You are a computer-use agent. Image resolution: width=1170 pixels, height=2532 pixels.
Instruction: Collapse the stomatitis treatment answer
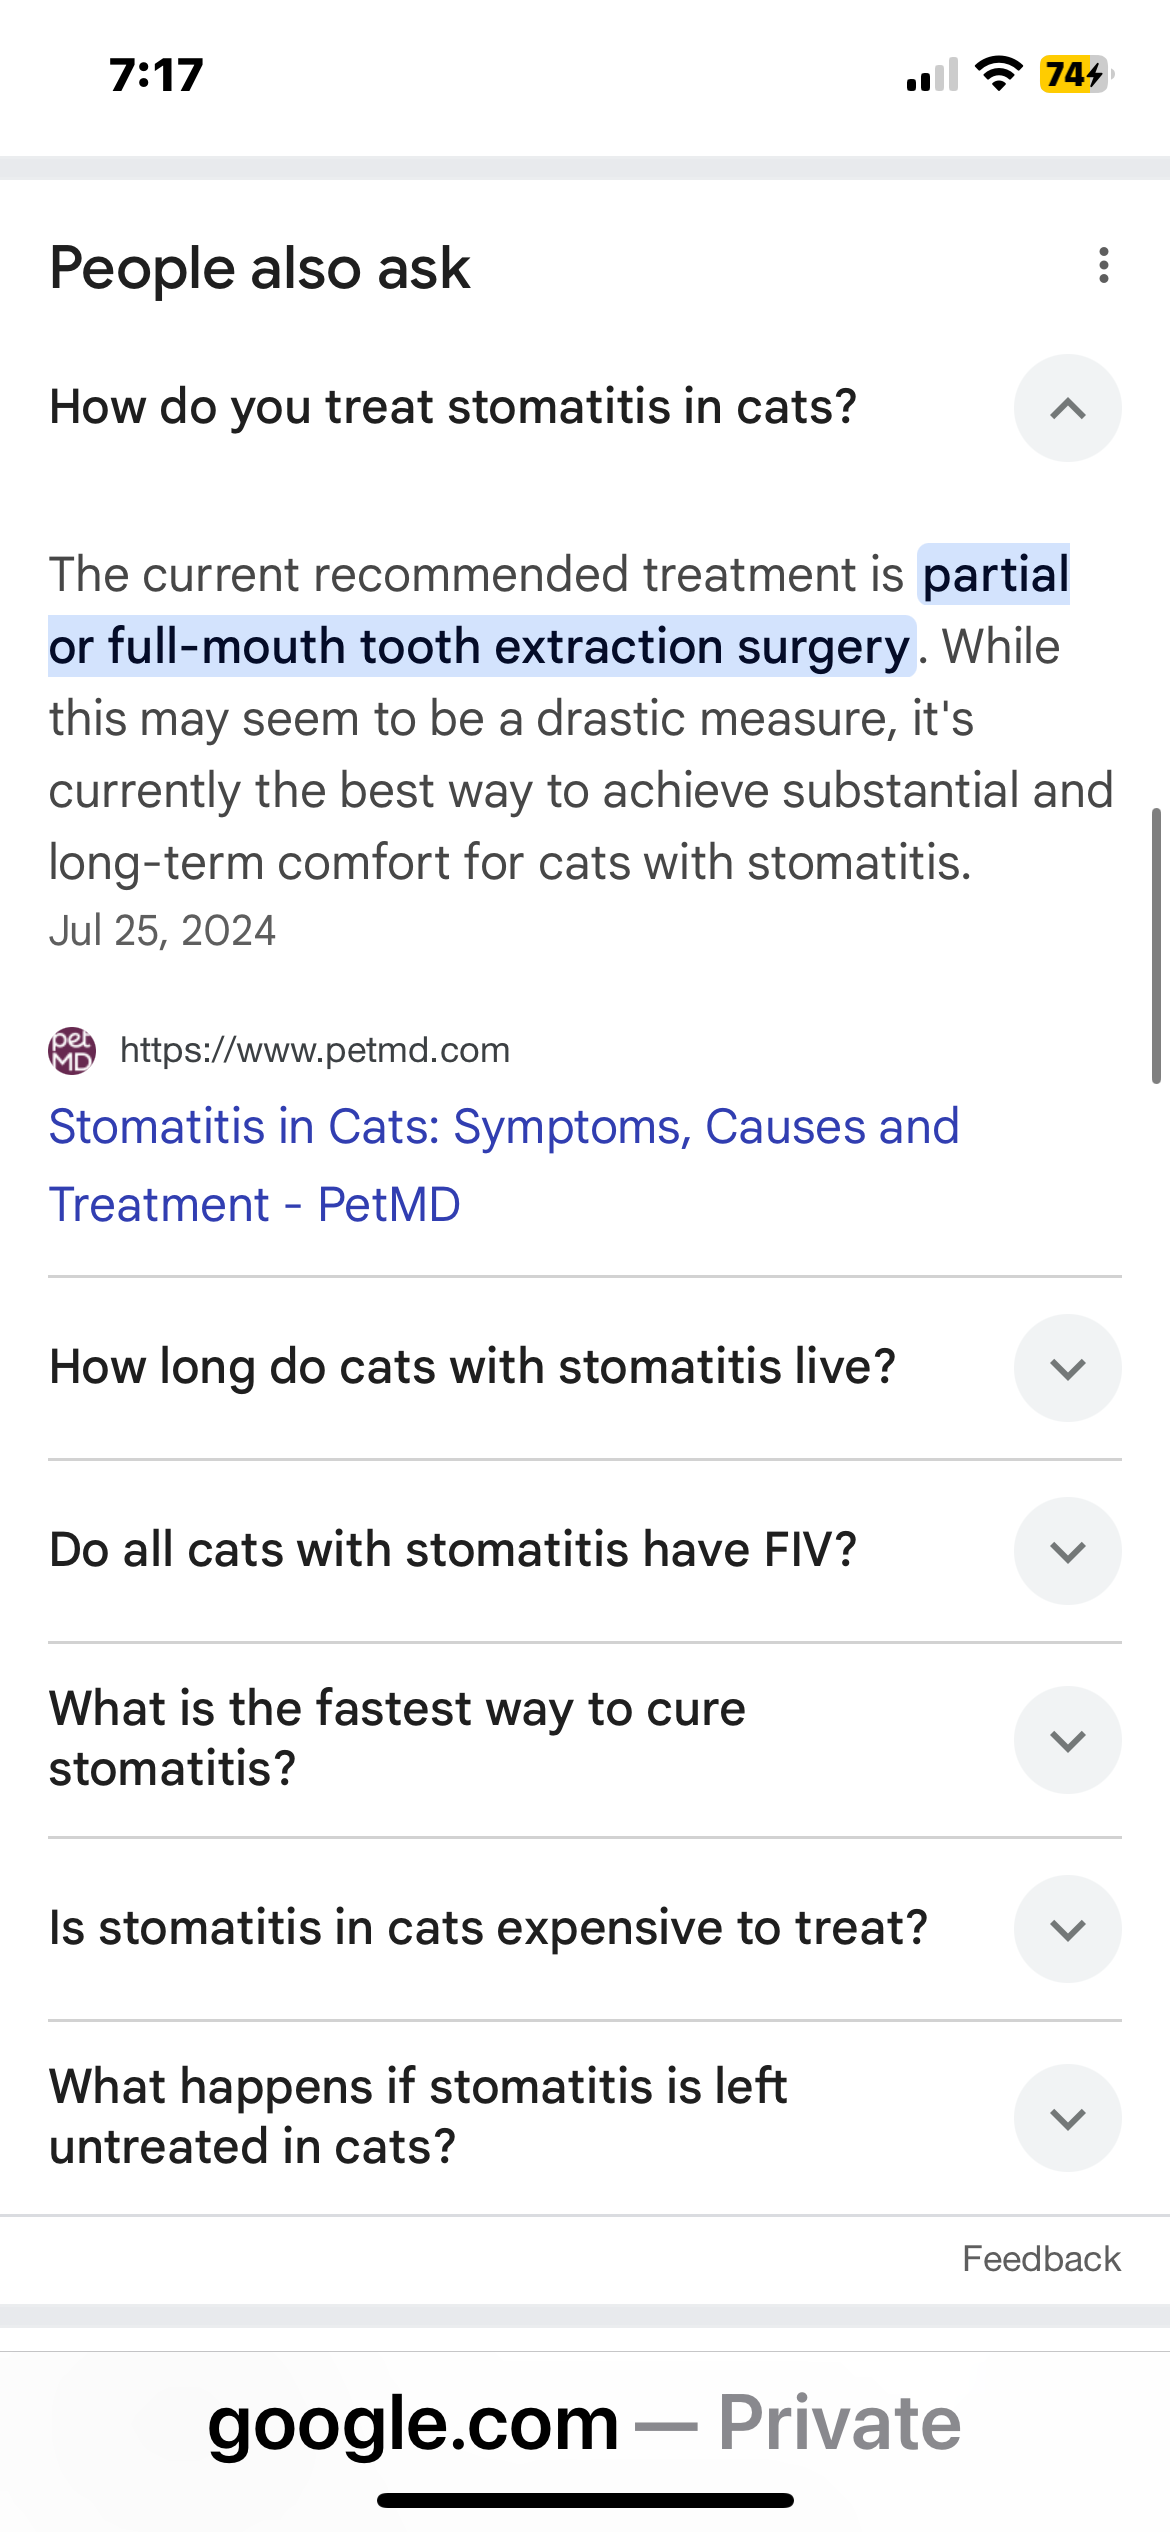click(x=1067, y=408)
